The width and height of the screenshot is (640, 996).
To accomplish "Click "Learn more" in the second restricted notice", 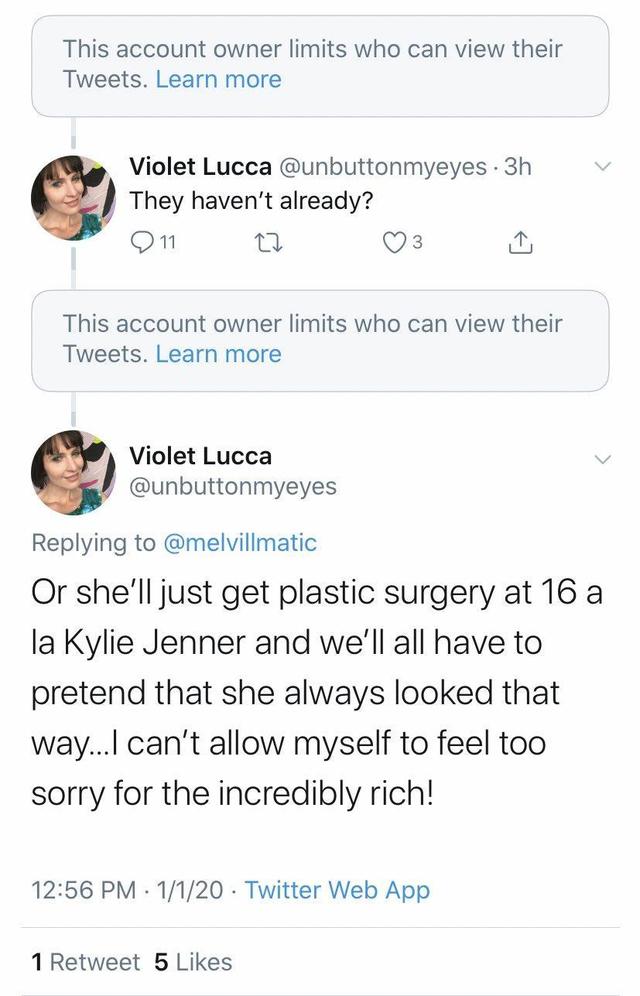I will click(218, 354).
